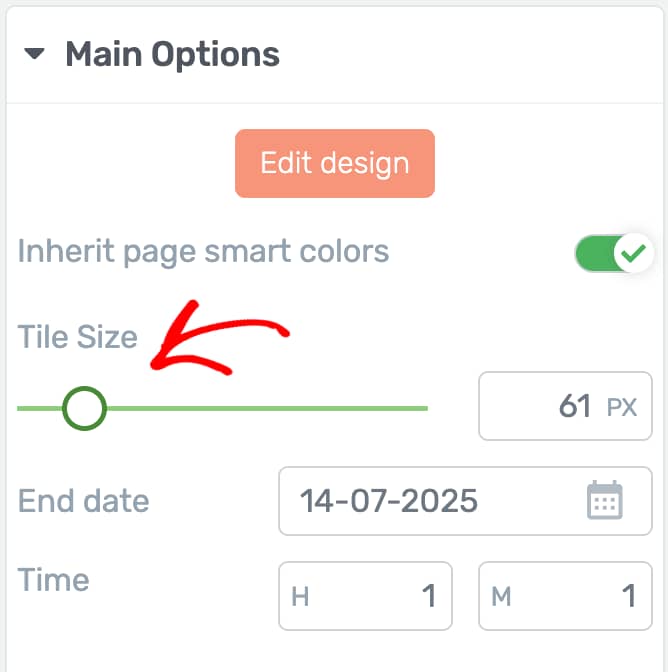Open the calendar icon in End date

tap(604, 500)
